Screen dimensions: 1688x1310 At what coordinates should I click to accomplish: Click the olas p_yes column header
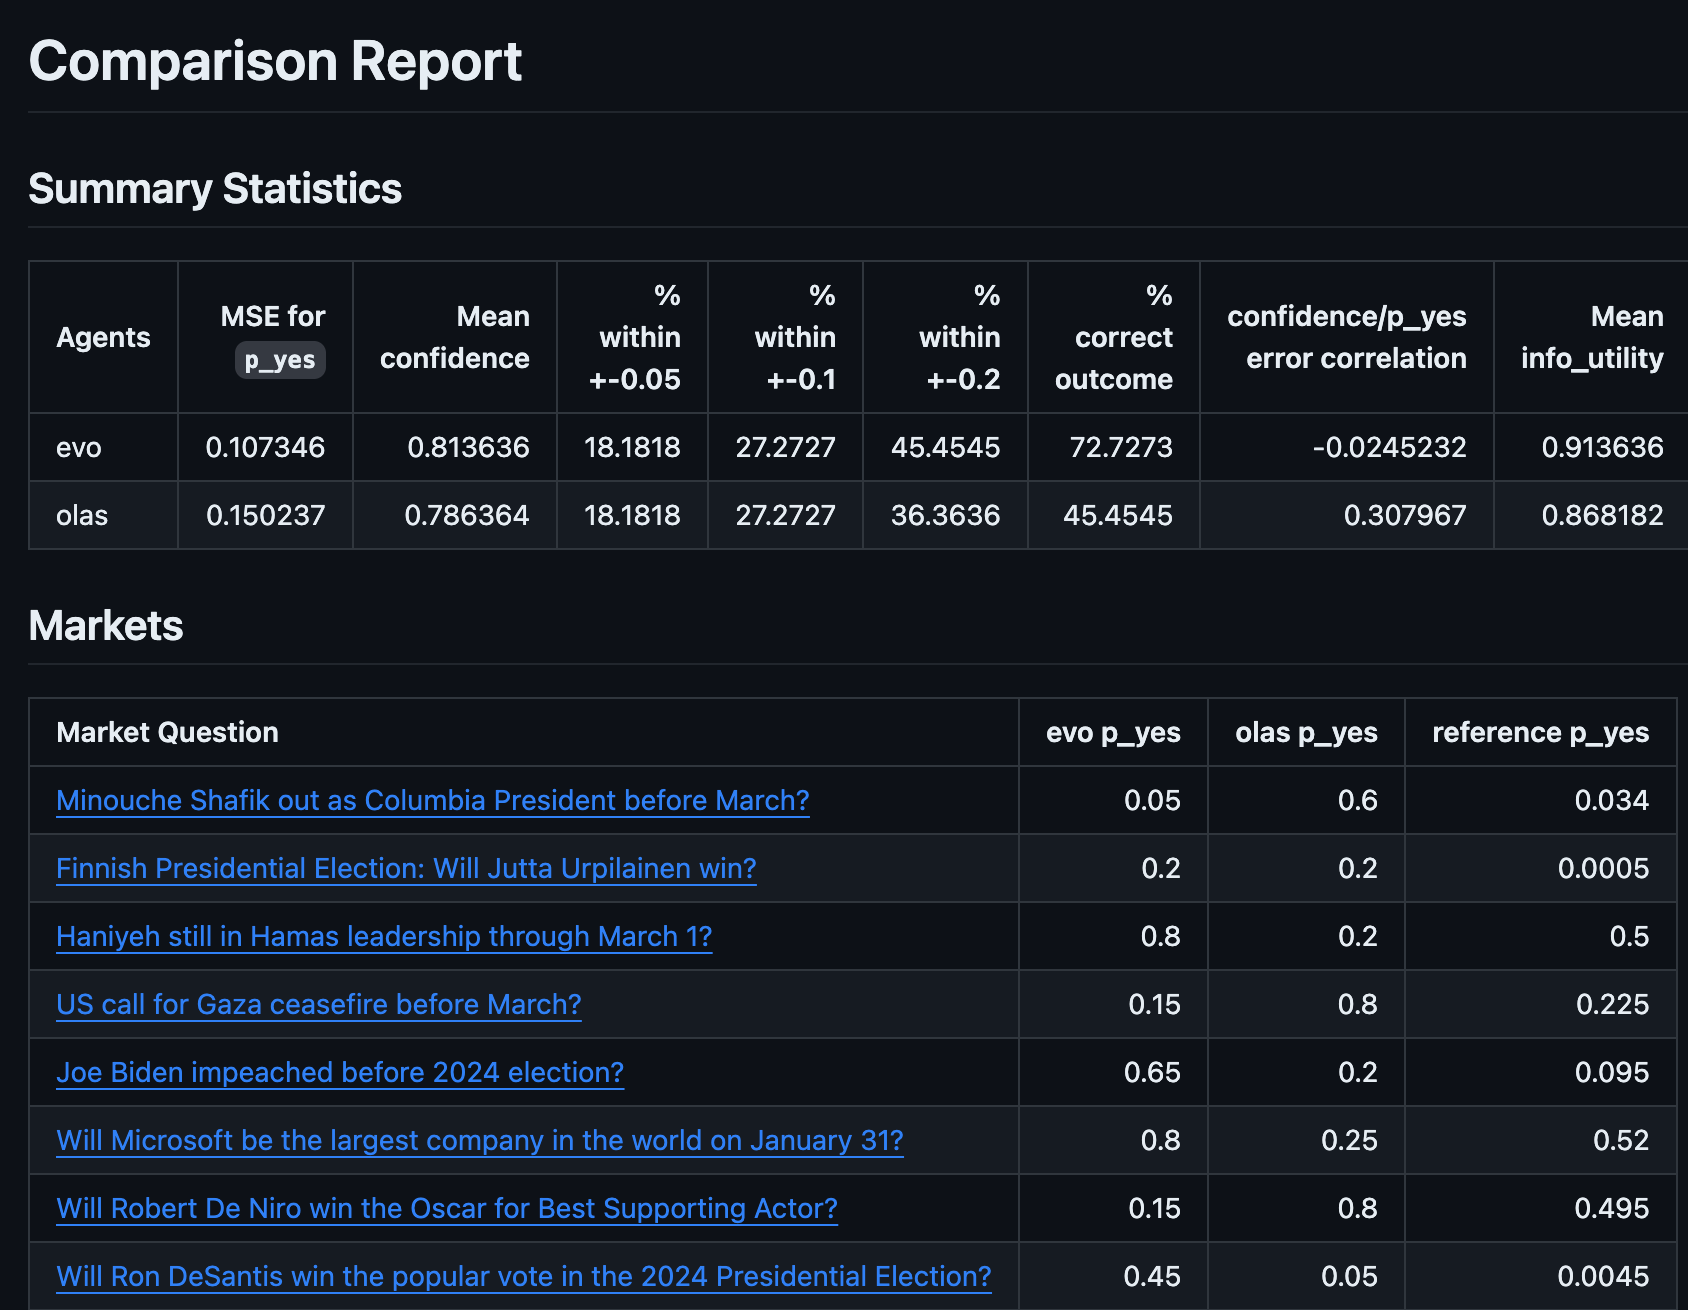(x=1306, y=732)
